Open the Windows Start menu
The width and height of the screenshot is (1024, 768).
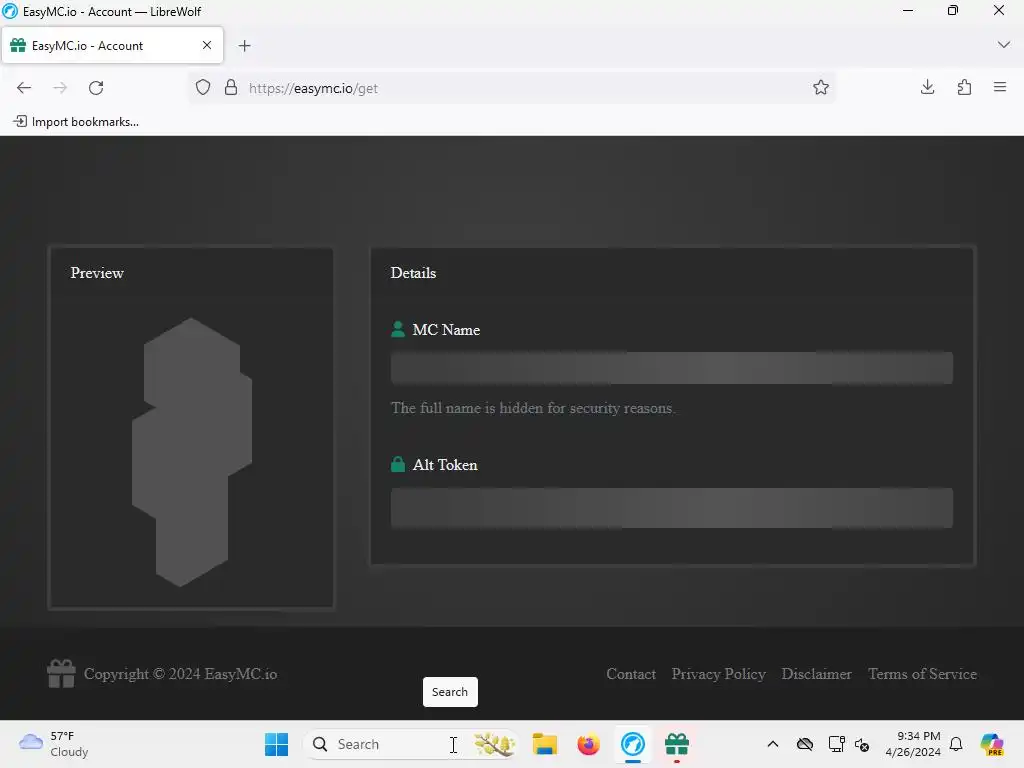pos(276,744)
